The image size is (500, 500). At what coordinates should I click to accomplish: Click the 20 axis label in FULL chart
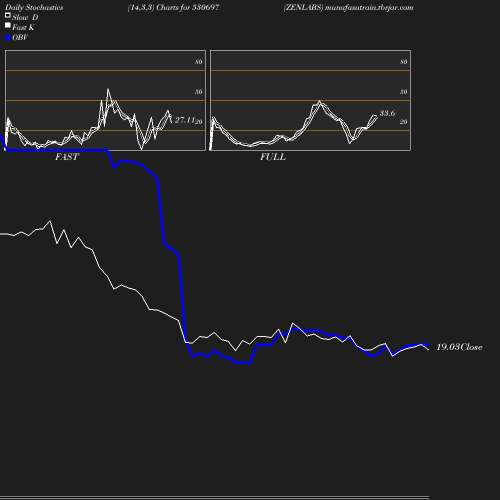[x=404, y=122]
